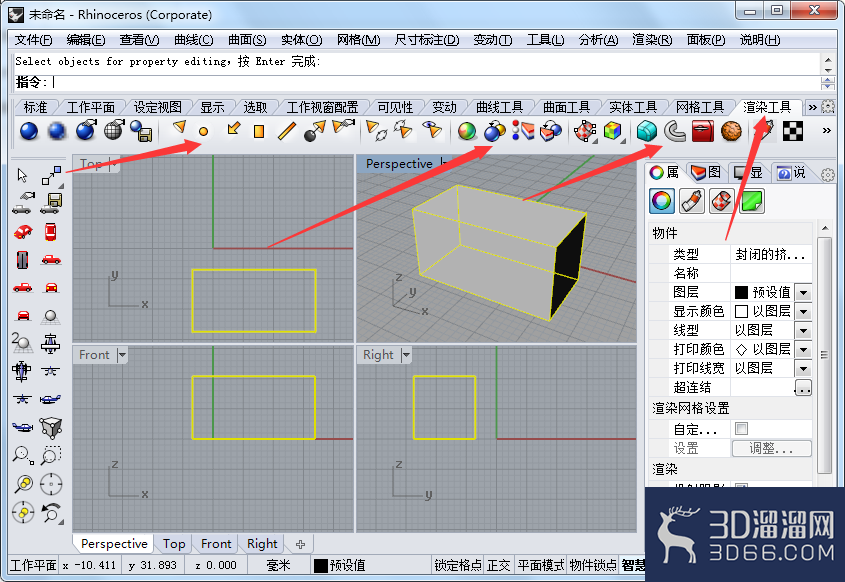The height and width of the screenshot is (582, 845).
Task: Open the 打印线宽 print width dropdown
Action: tap(803, 369)
